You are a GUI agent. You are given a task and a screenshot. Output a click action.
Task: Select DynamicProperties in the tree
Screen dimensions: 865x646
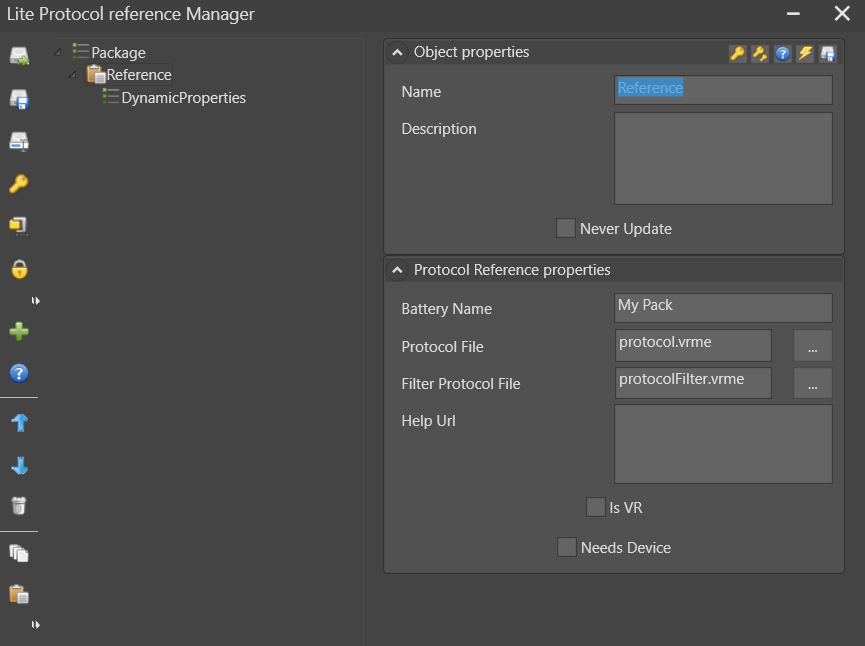click(x=183, y=98)
